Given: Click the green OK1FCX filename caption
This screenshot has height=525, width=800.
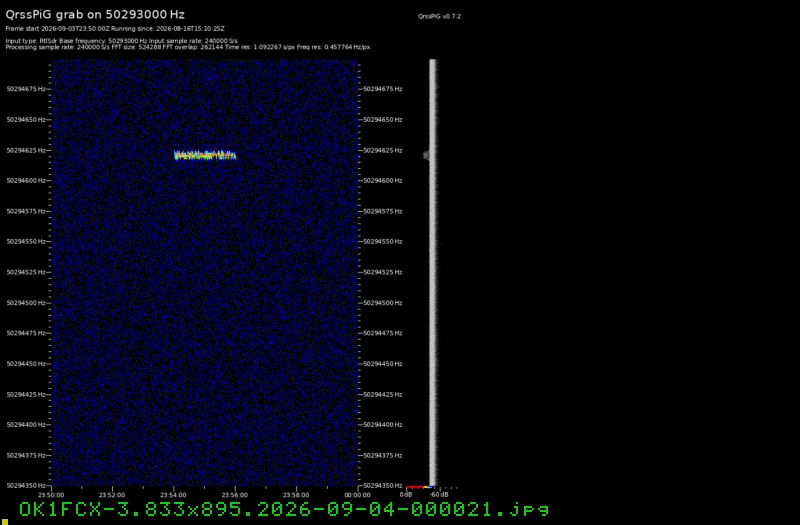Looking at the screenshot, I should (284, 509).
